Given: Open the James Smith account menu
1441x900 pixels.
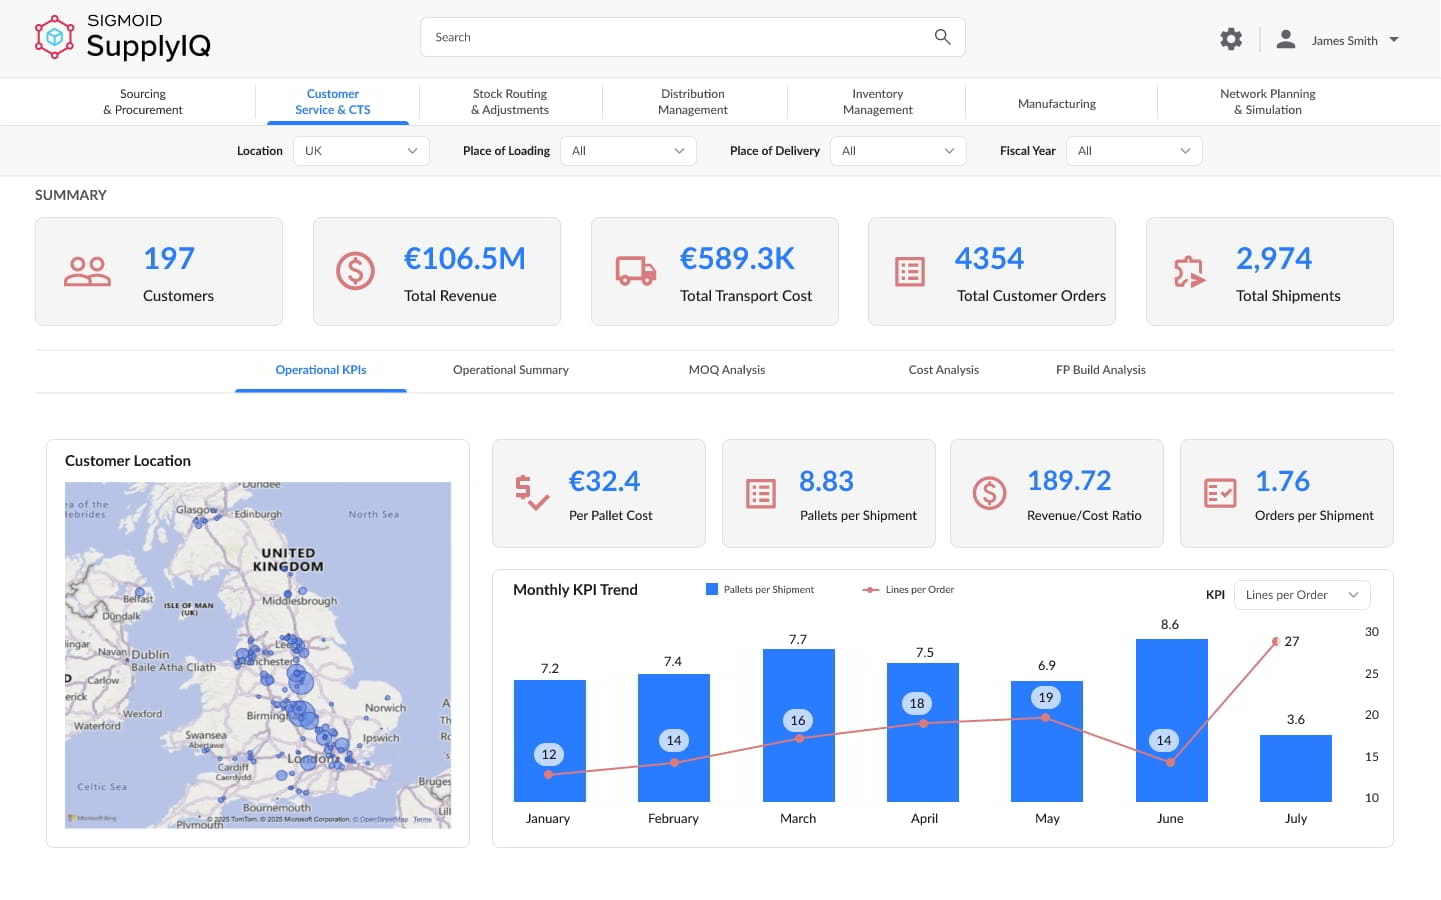Looking at the screenshot, I should tap(1354, 41).
